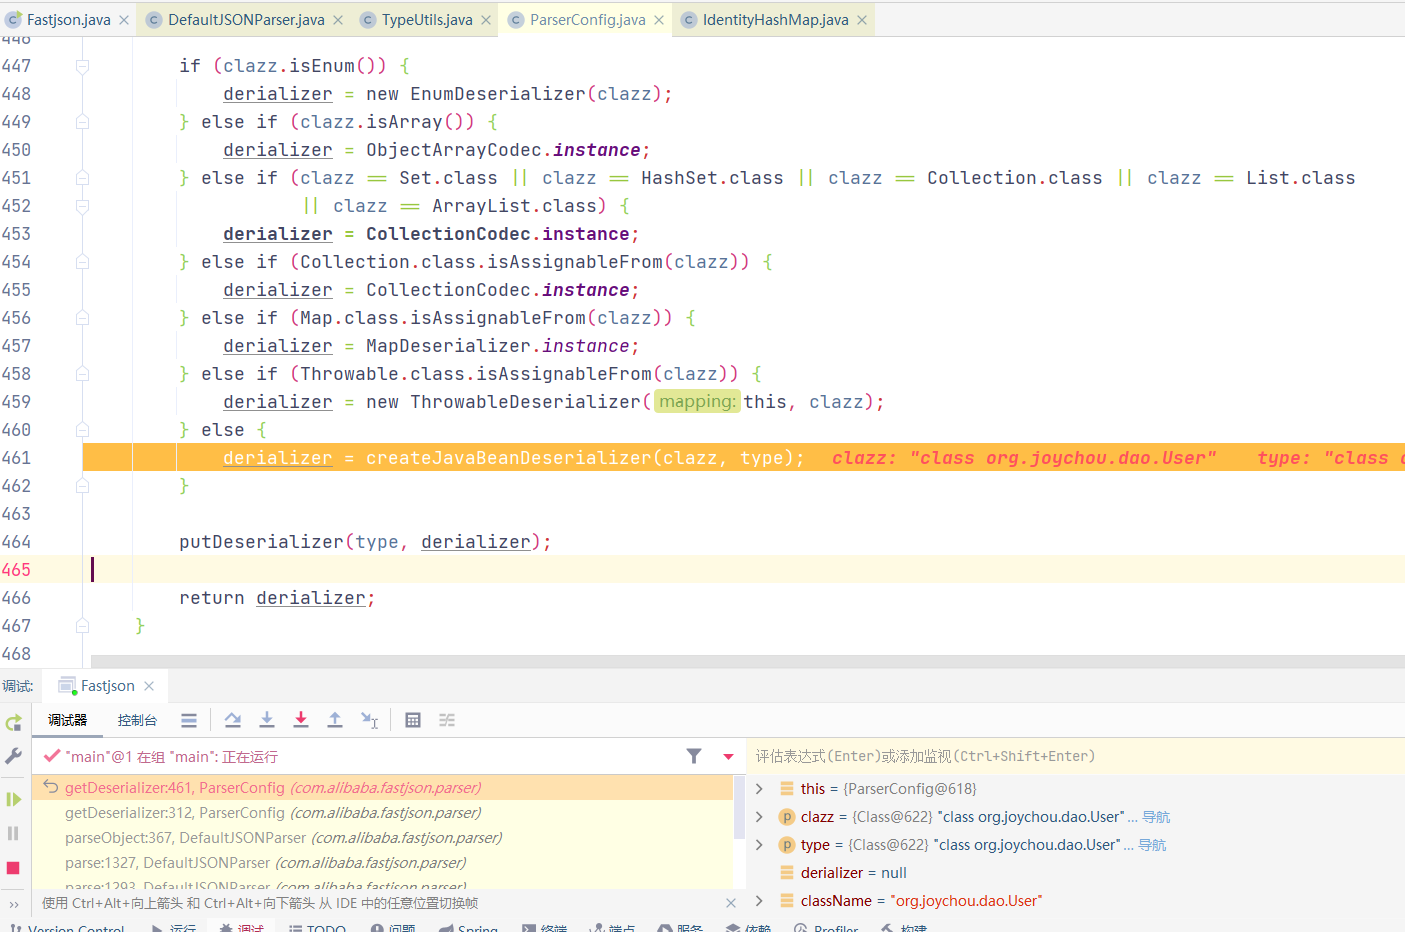Select the ParserConfig.java editor tab
The image size is (1405, 932).
point(586,20)
